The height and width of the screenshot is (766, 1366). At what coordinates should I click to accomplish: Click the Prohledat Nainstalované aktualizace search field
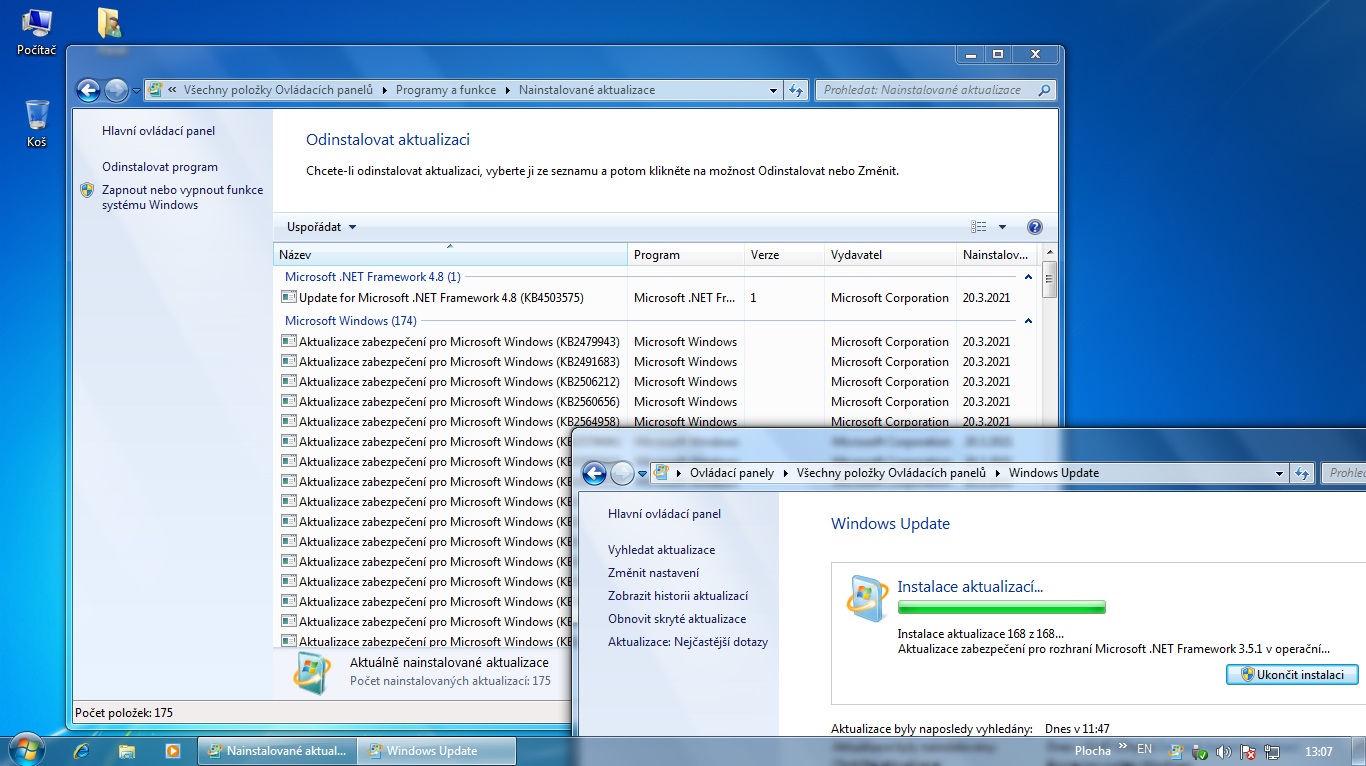click(925, 90)
